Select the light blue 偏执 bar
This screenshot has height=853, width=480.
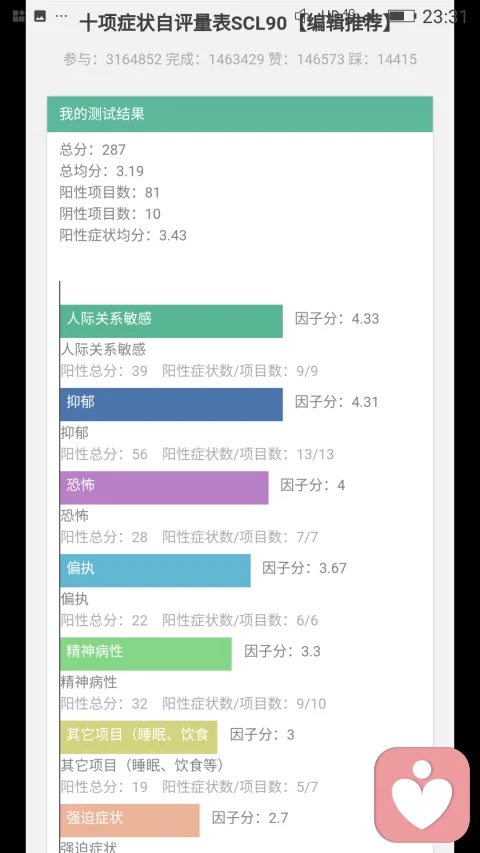[x=155, y=571]
